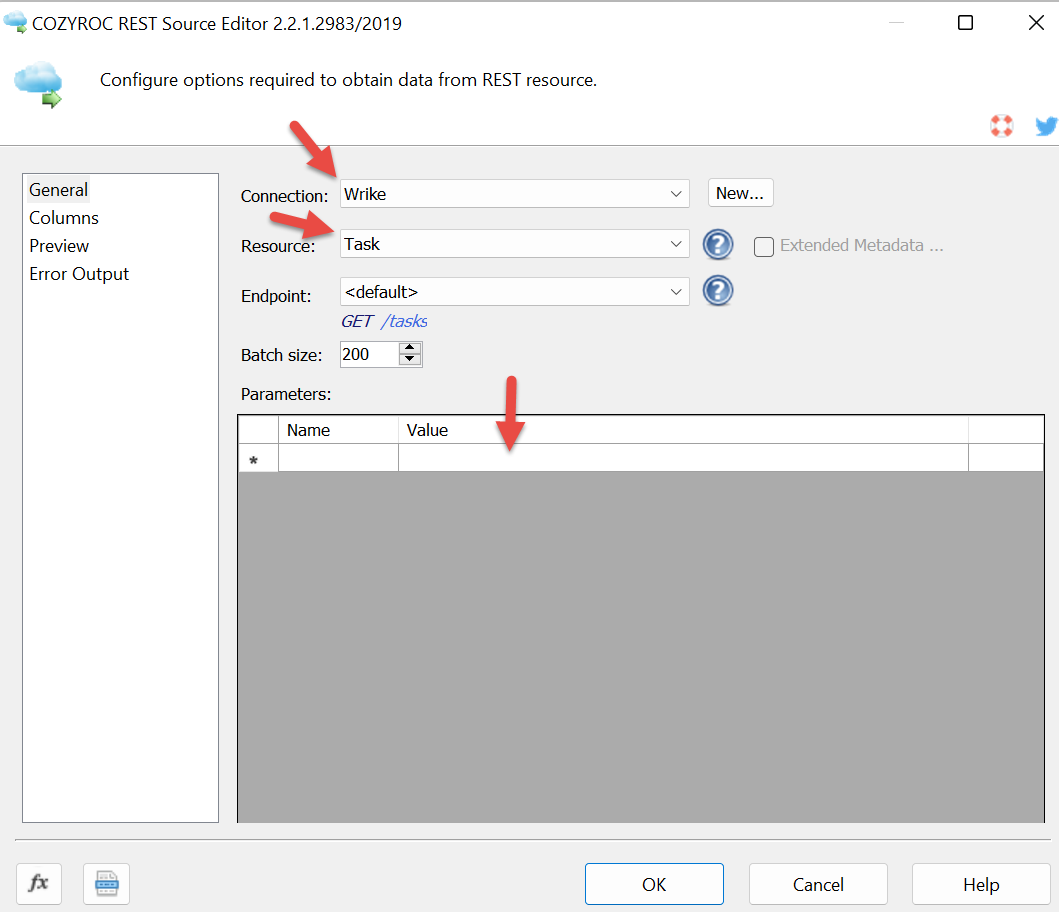This screenshot has width=1059, height=912.
Task: Click the empty parameter Name cell
Action: (x=338, y=459)
